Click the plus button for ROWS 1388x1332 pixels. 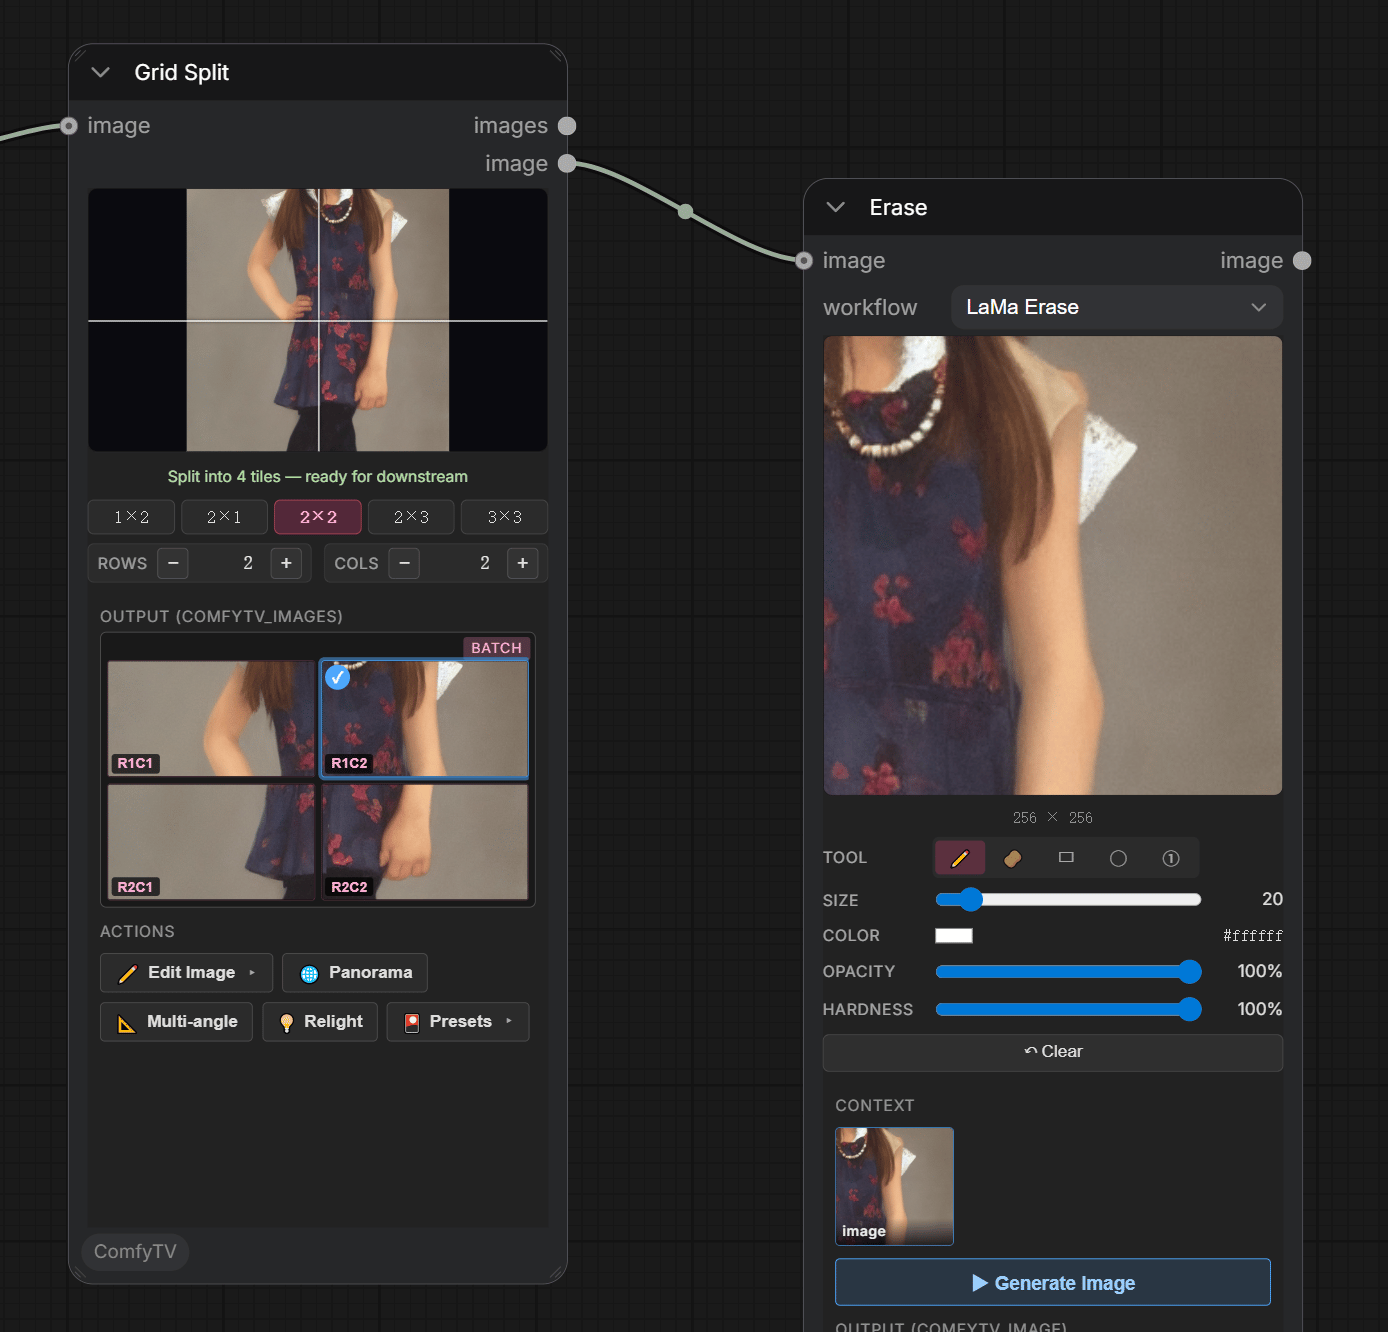286,563
